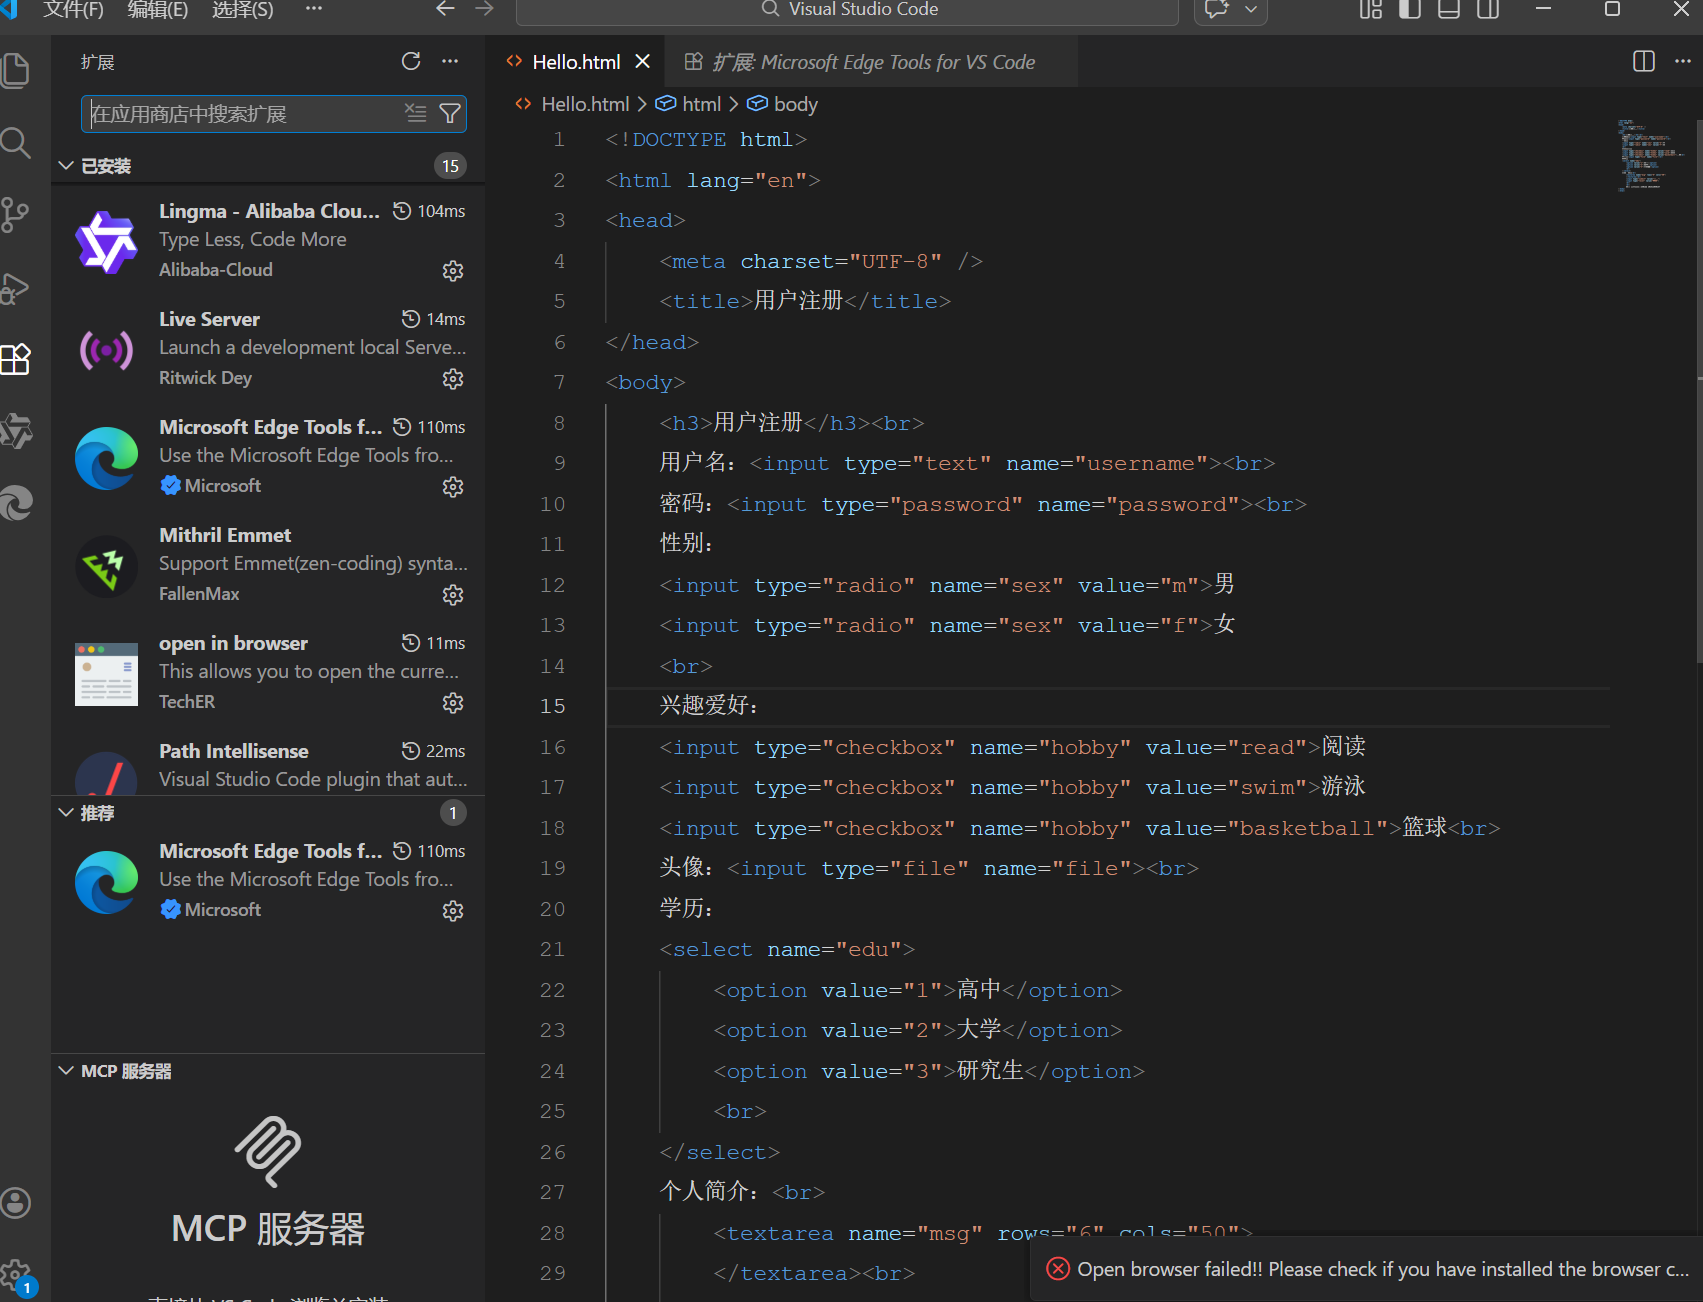Jump via the code minimap
1703x1302 pixels.
click(x=1650, y=155)
